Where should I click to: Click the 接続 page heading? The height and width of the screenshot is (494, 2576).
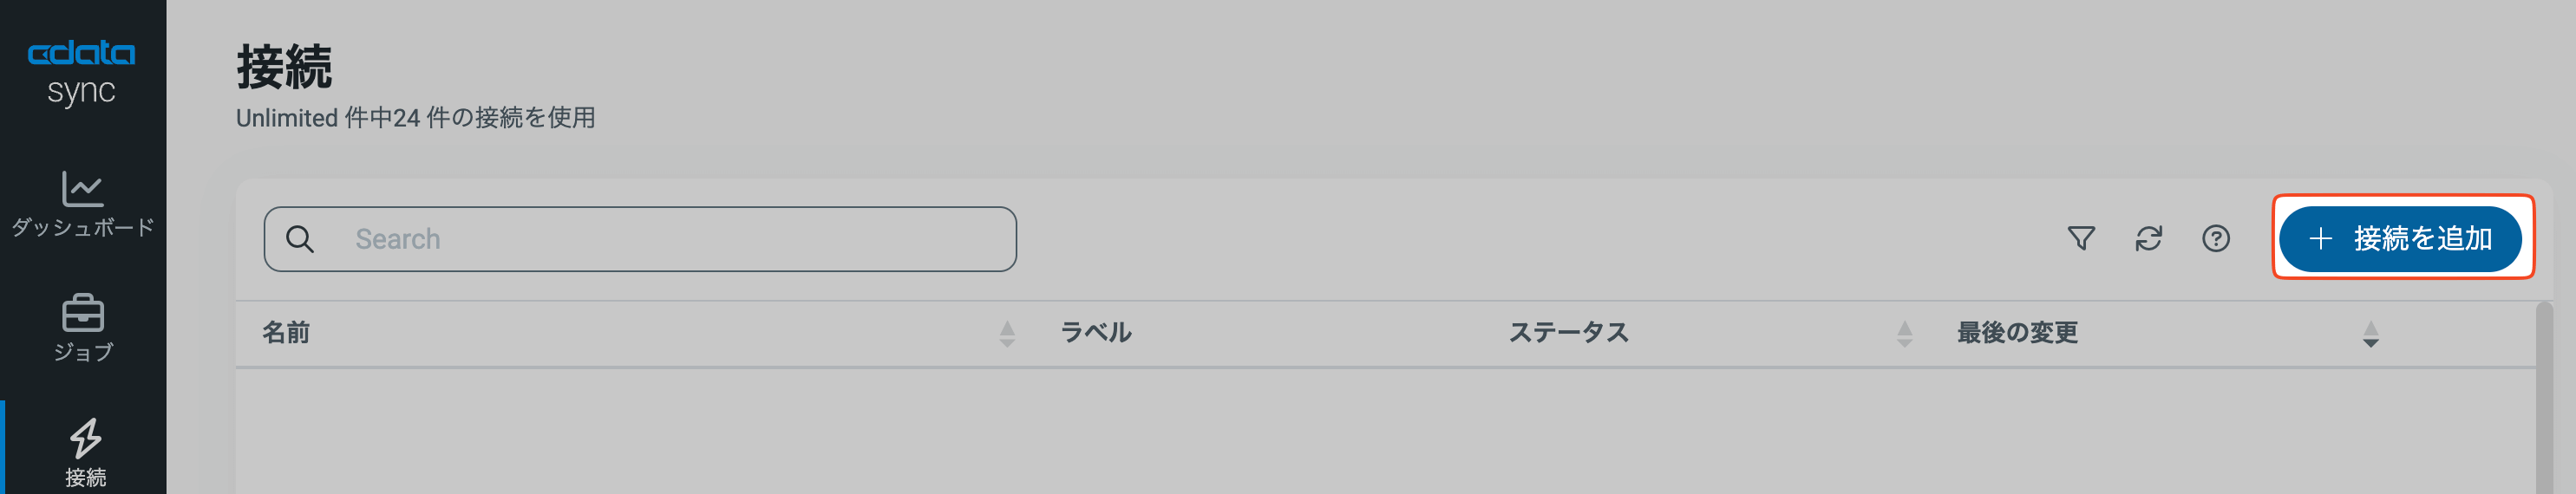[284, 68]
